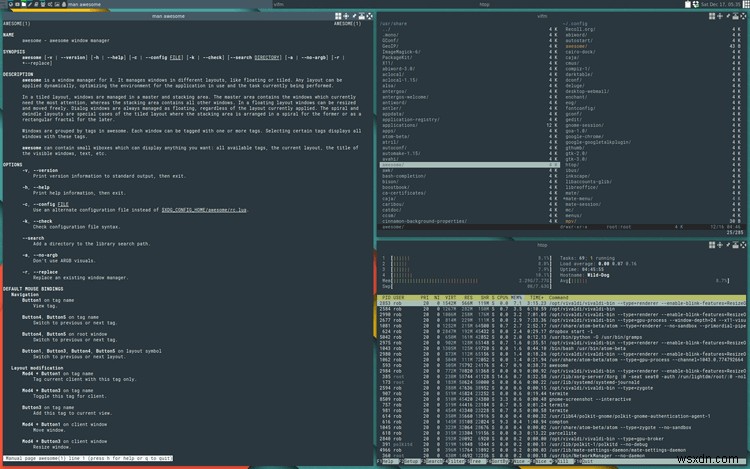Switch to the folder tag icon in top bar

click(23, 4)
